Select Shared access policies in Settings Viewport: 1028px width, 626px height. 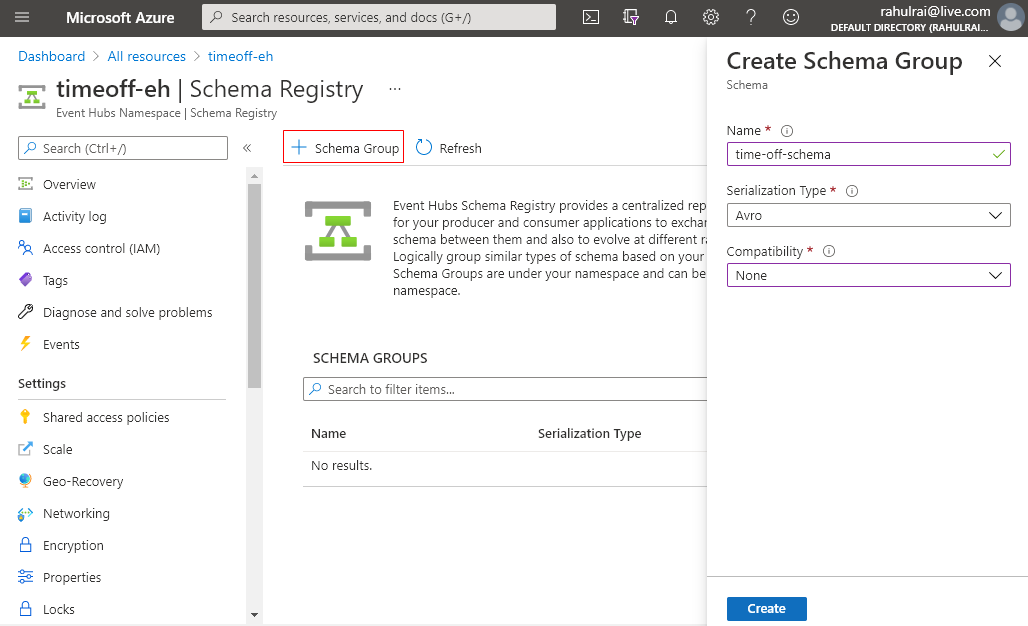(106, 417)
